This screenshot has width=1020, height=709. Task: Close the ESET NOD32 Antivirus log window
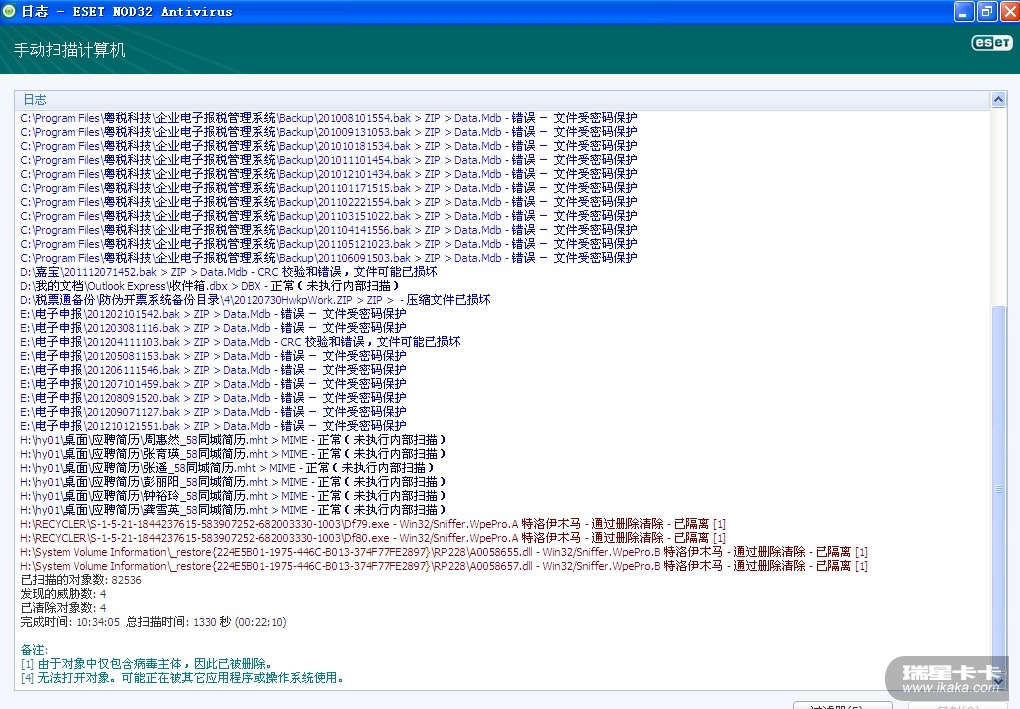pyautogui.click(x=1010, y=11)
